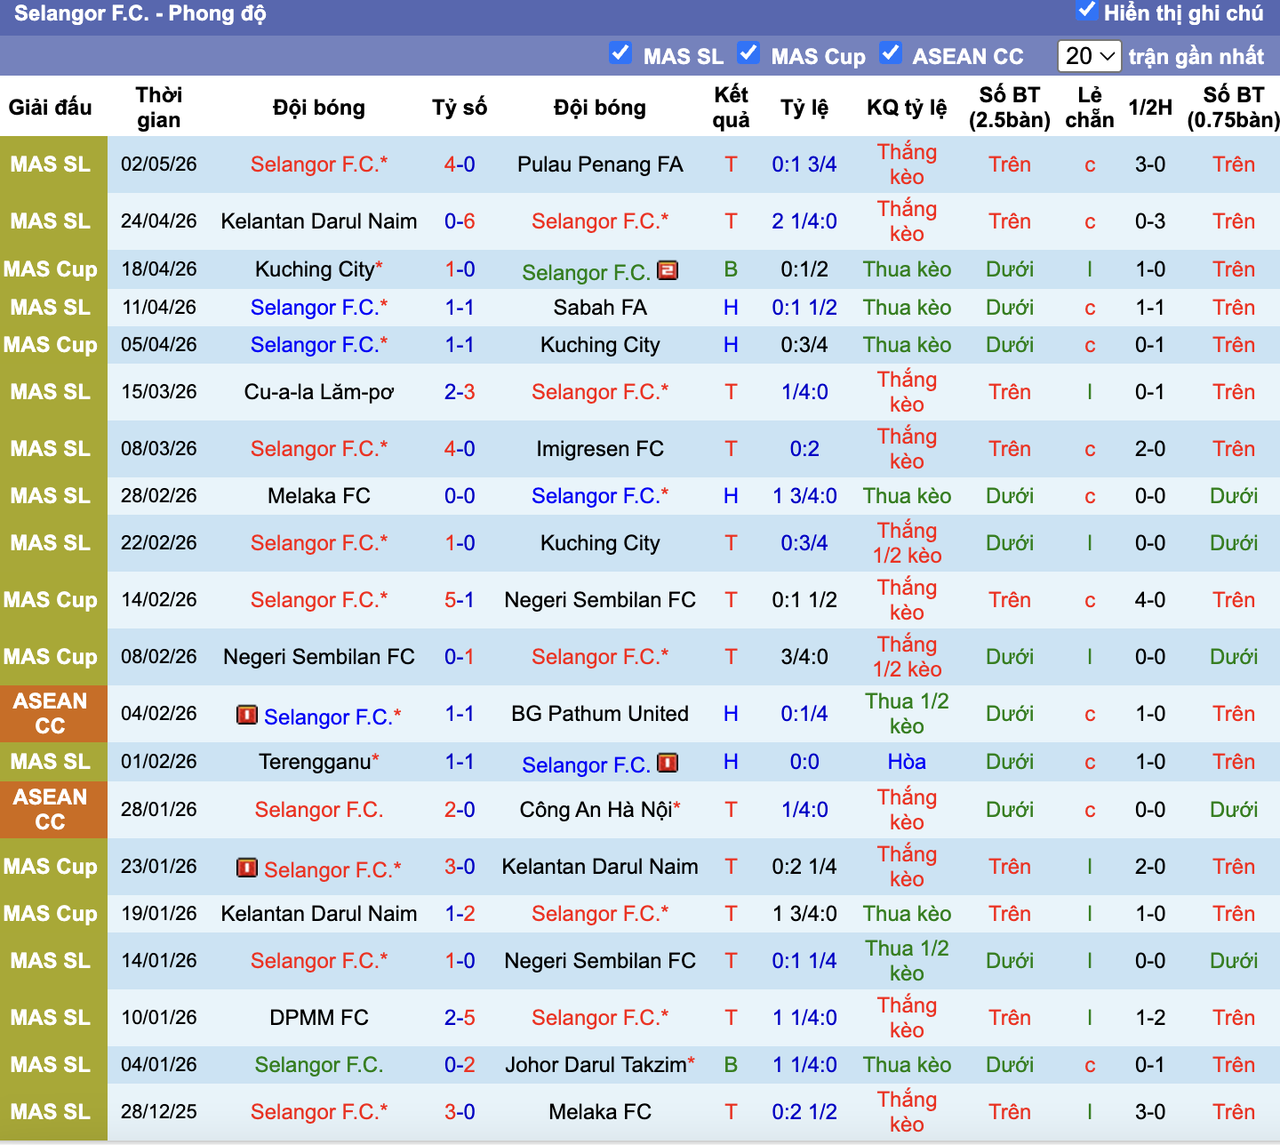Open Kuching City in the 22/02/26 row
1280x1145 pixels.
coord(600,543)
